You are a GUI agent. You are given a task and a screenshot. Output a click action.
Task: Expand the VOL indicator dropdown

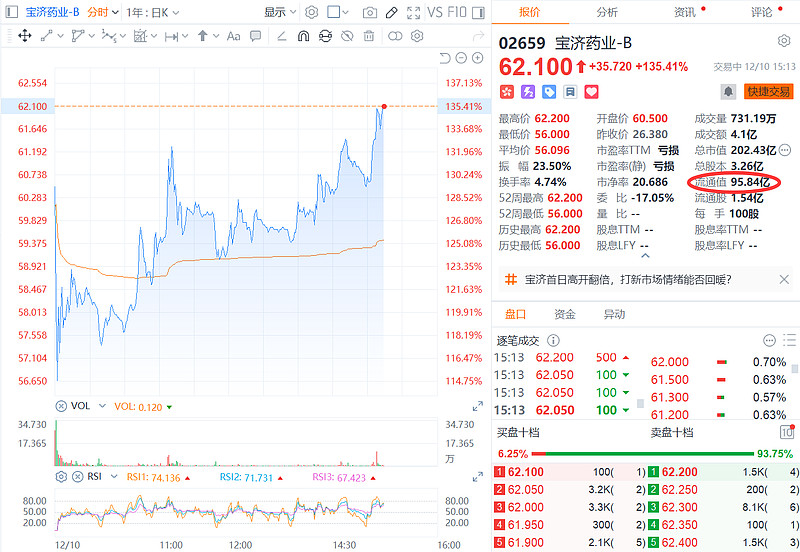click(x=102, y=406)
